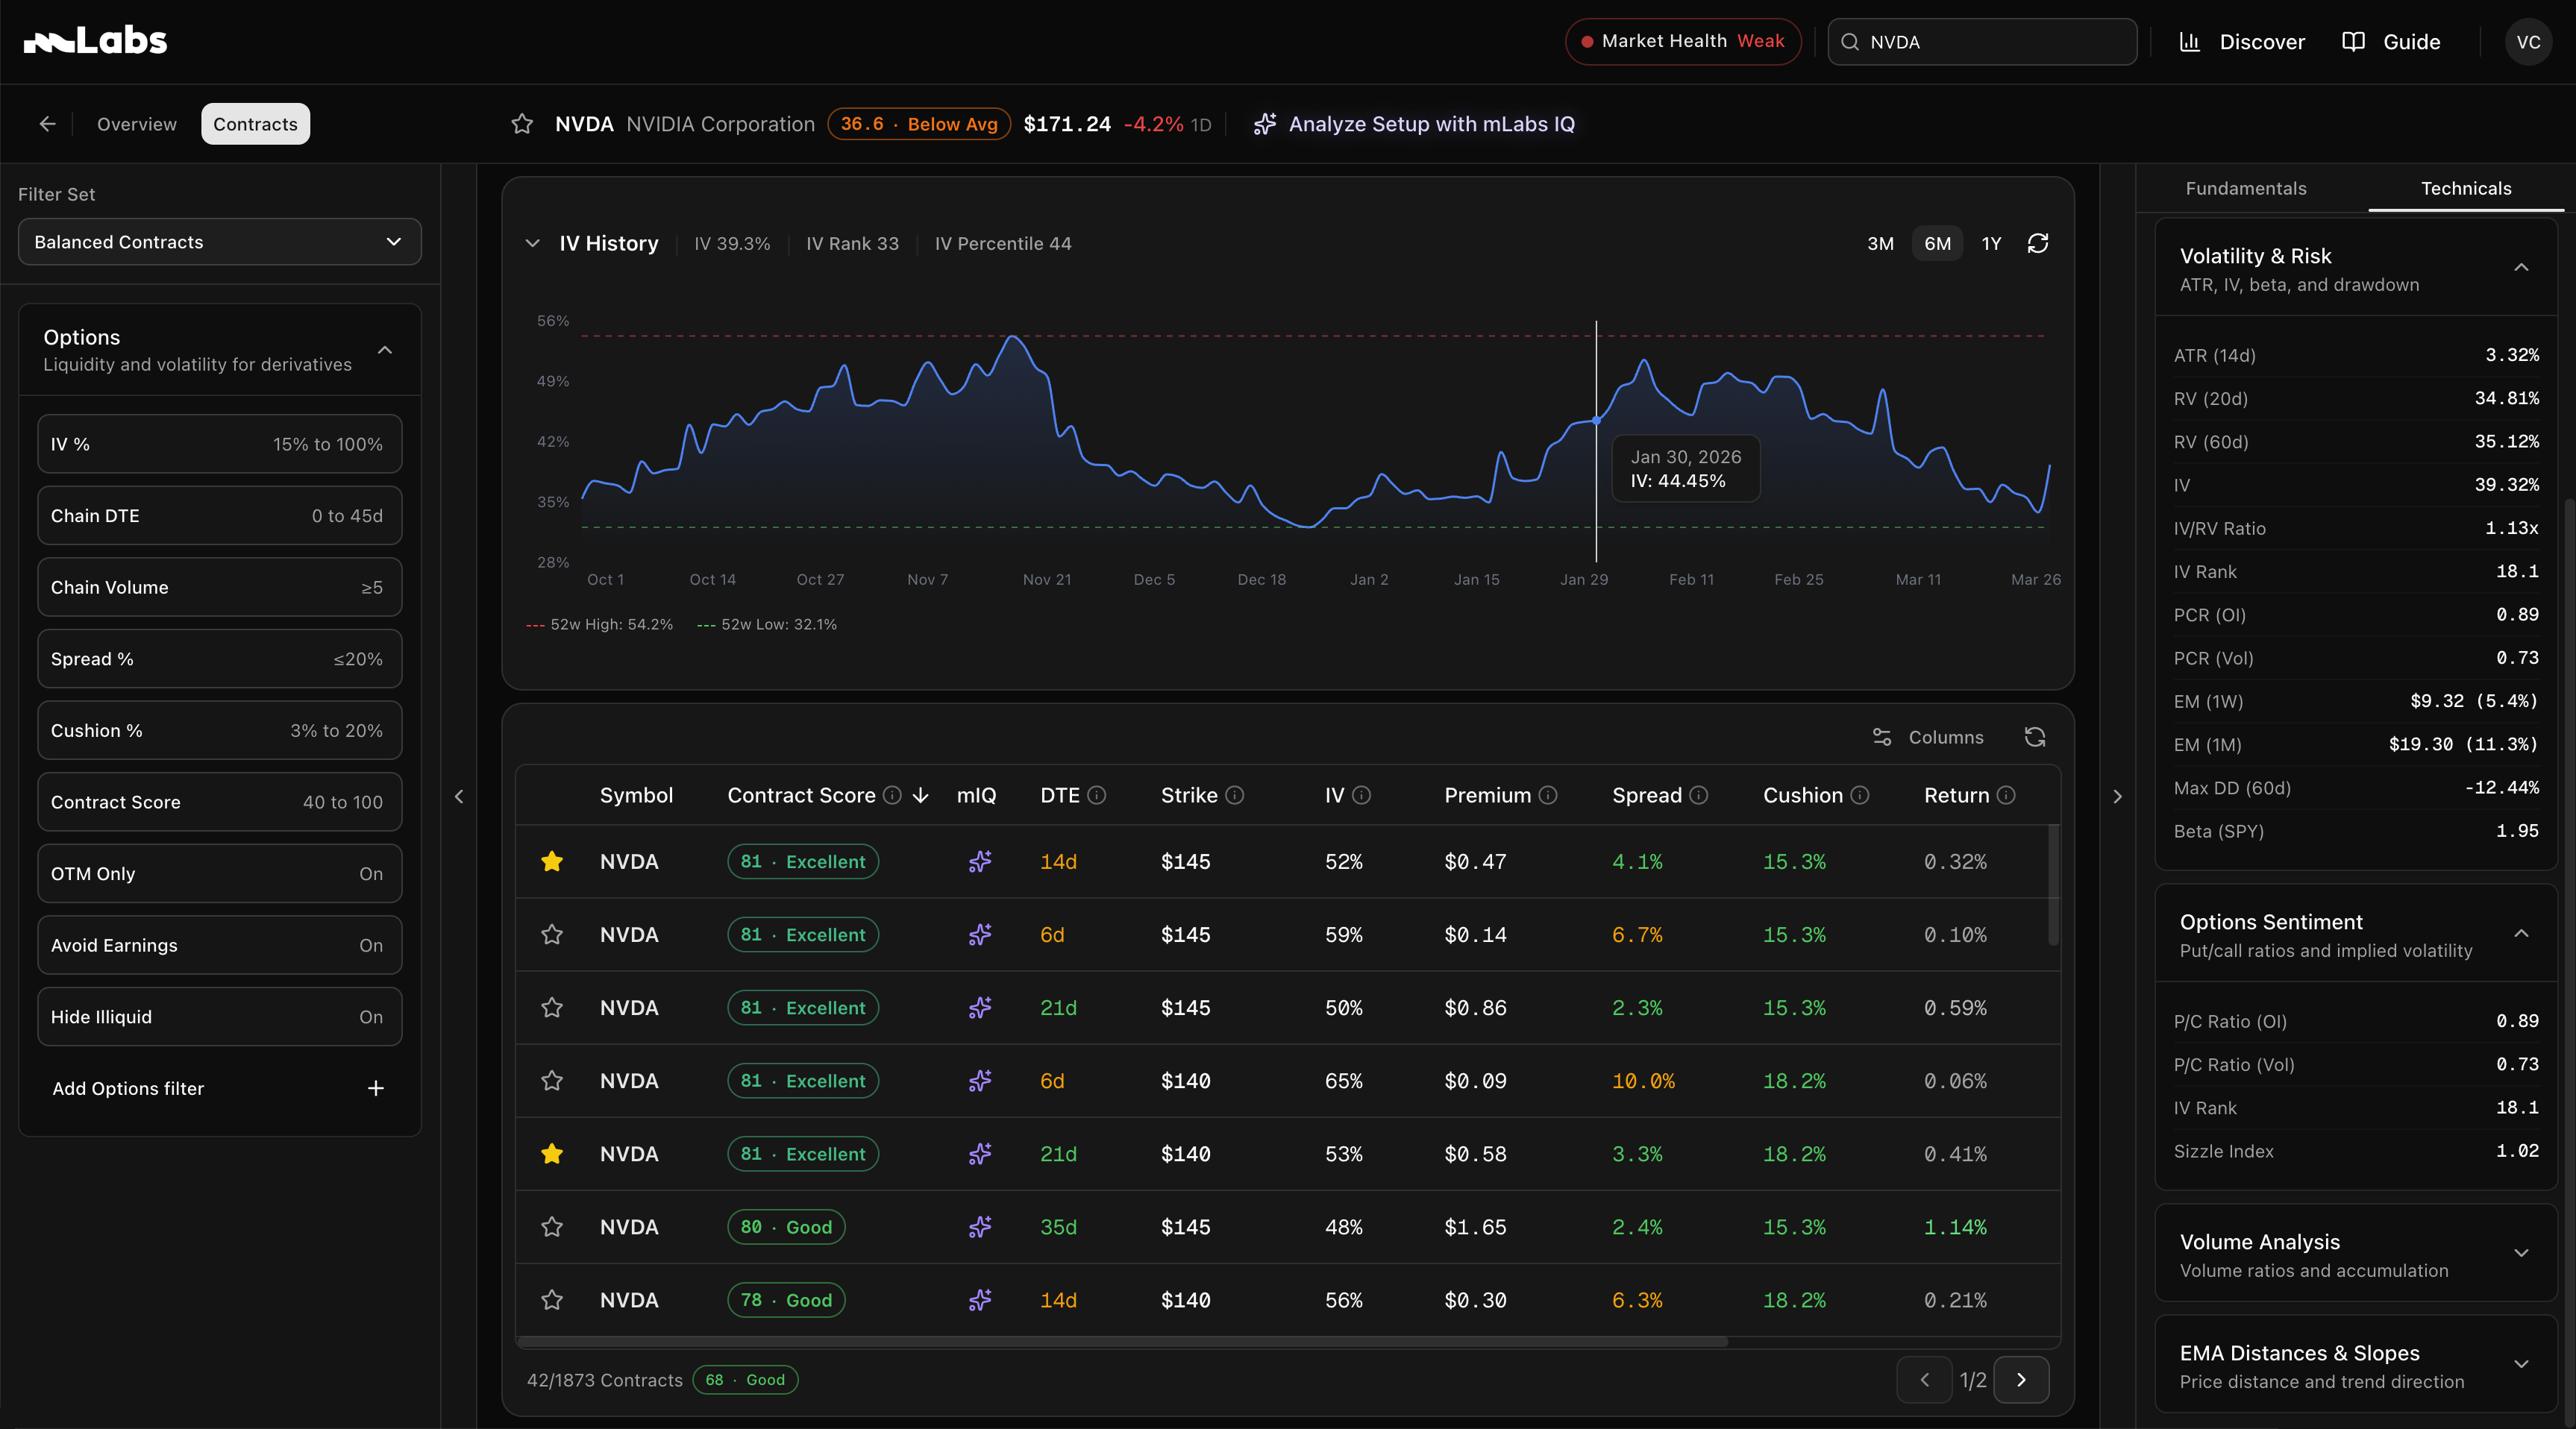The width and height of the screenshot is (2576, 1429).
Task: Collapse the right details sidebar
Action: pos(2117,797)
